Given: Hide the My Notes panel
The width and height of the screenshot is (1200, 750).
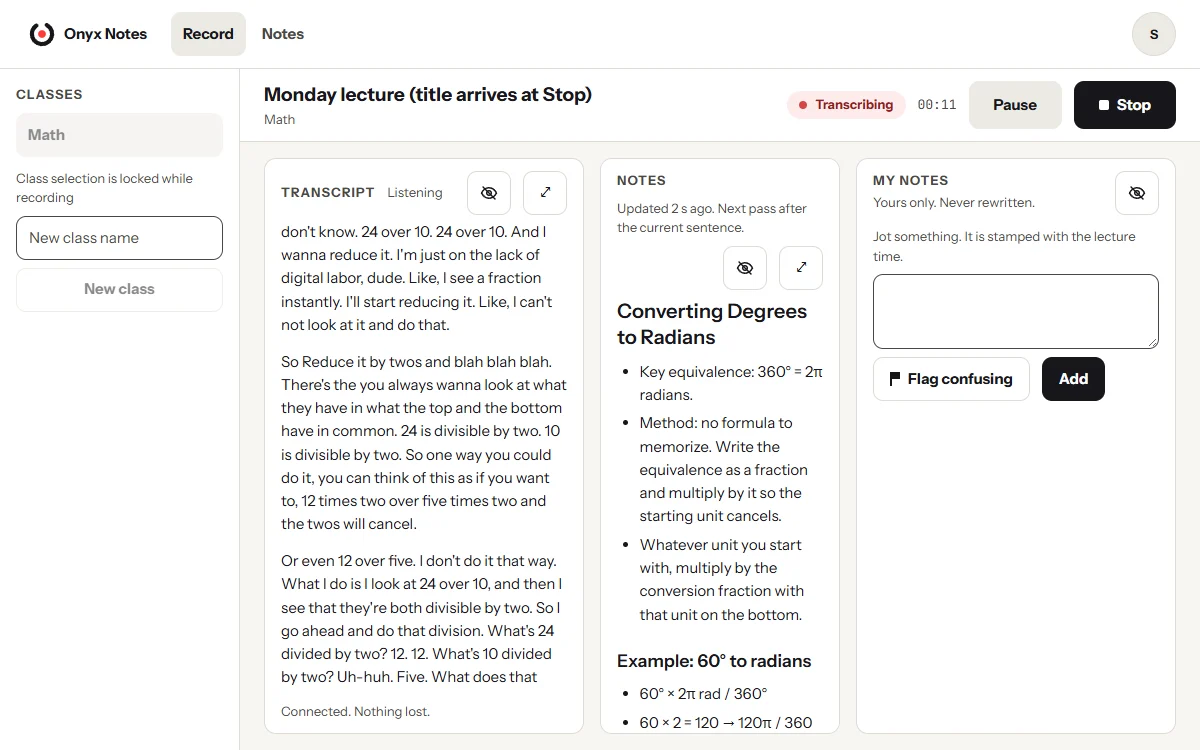Looking at the screenshot, I should [x=1137, y=193].
